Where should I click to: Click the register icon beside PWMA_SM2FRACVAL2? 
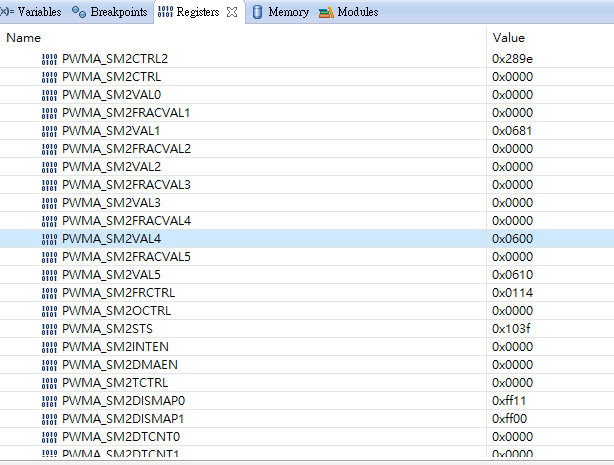49,149
